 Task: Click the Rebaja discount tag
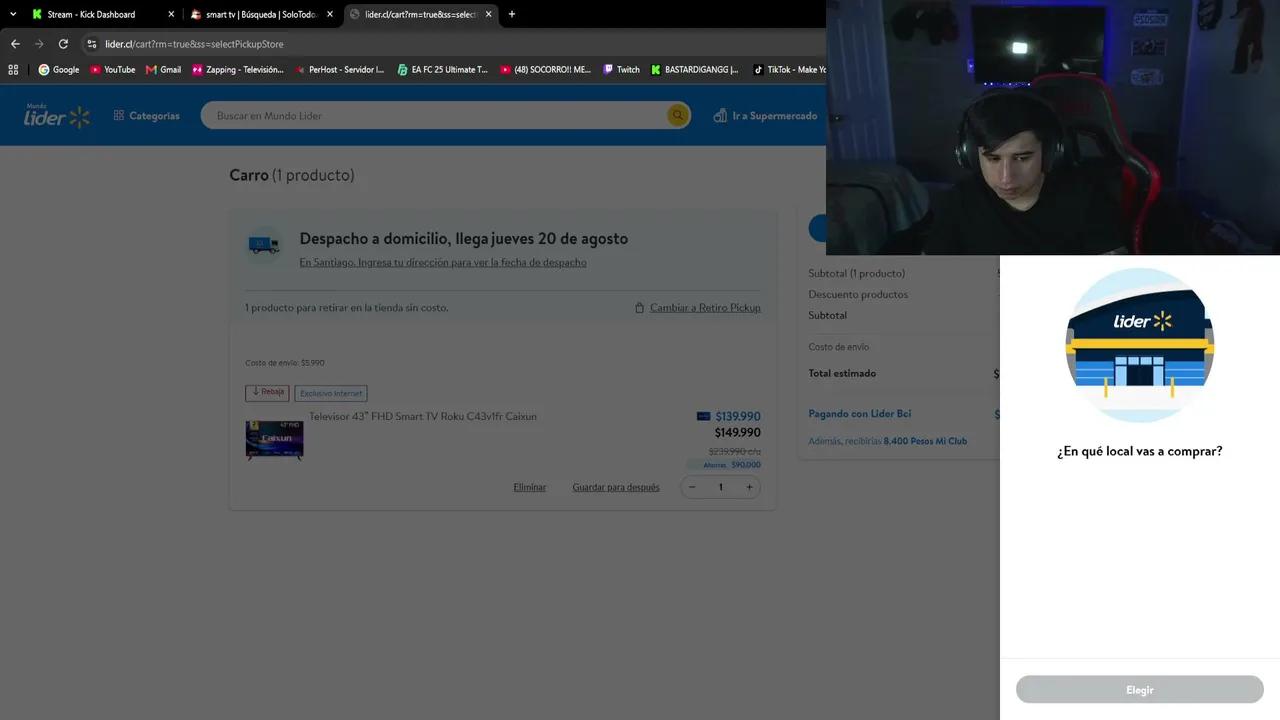267,393
